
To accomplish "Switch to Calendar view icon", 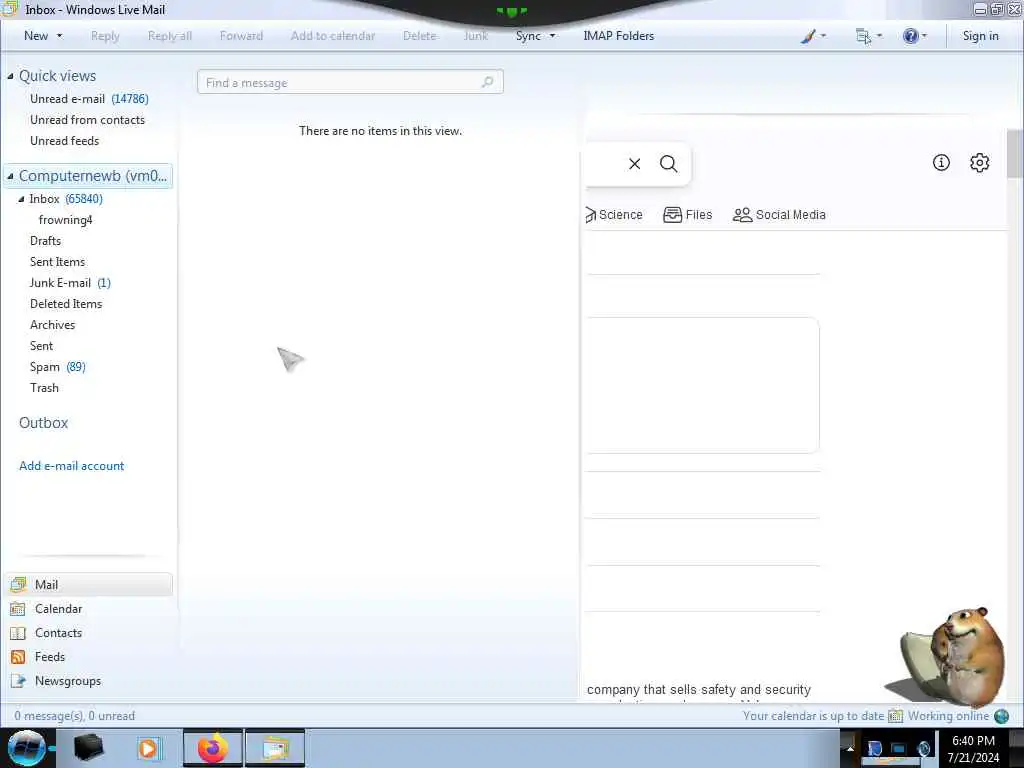I will click(18, 609).
